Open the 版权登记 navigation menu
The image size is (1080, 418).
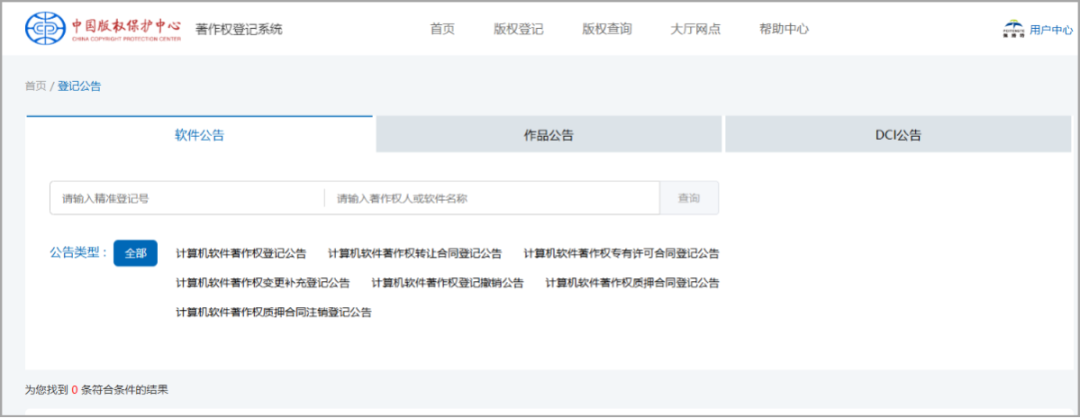pos(518,29)
